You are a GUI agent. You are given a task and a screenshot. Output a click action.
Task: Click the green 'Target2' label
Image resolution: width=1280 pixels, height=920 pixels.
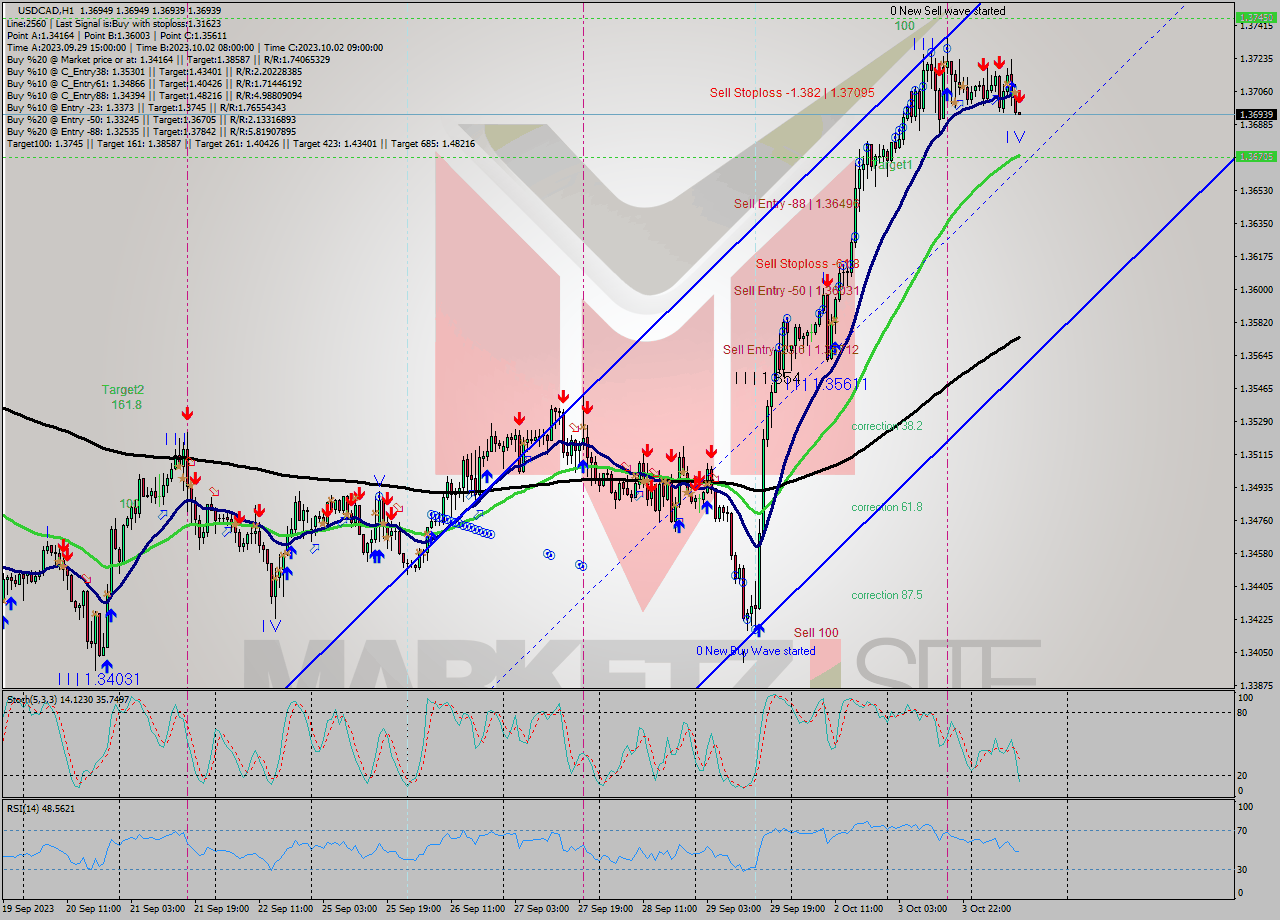click(x=123, y=390)
